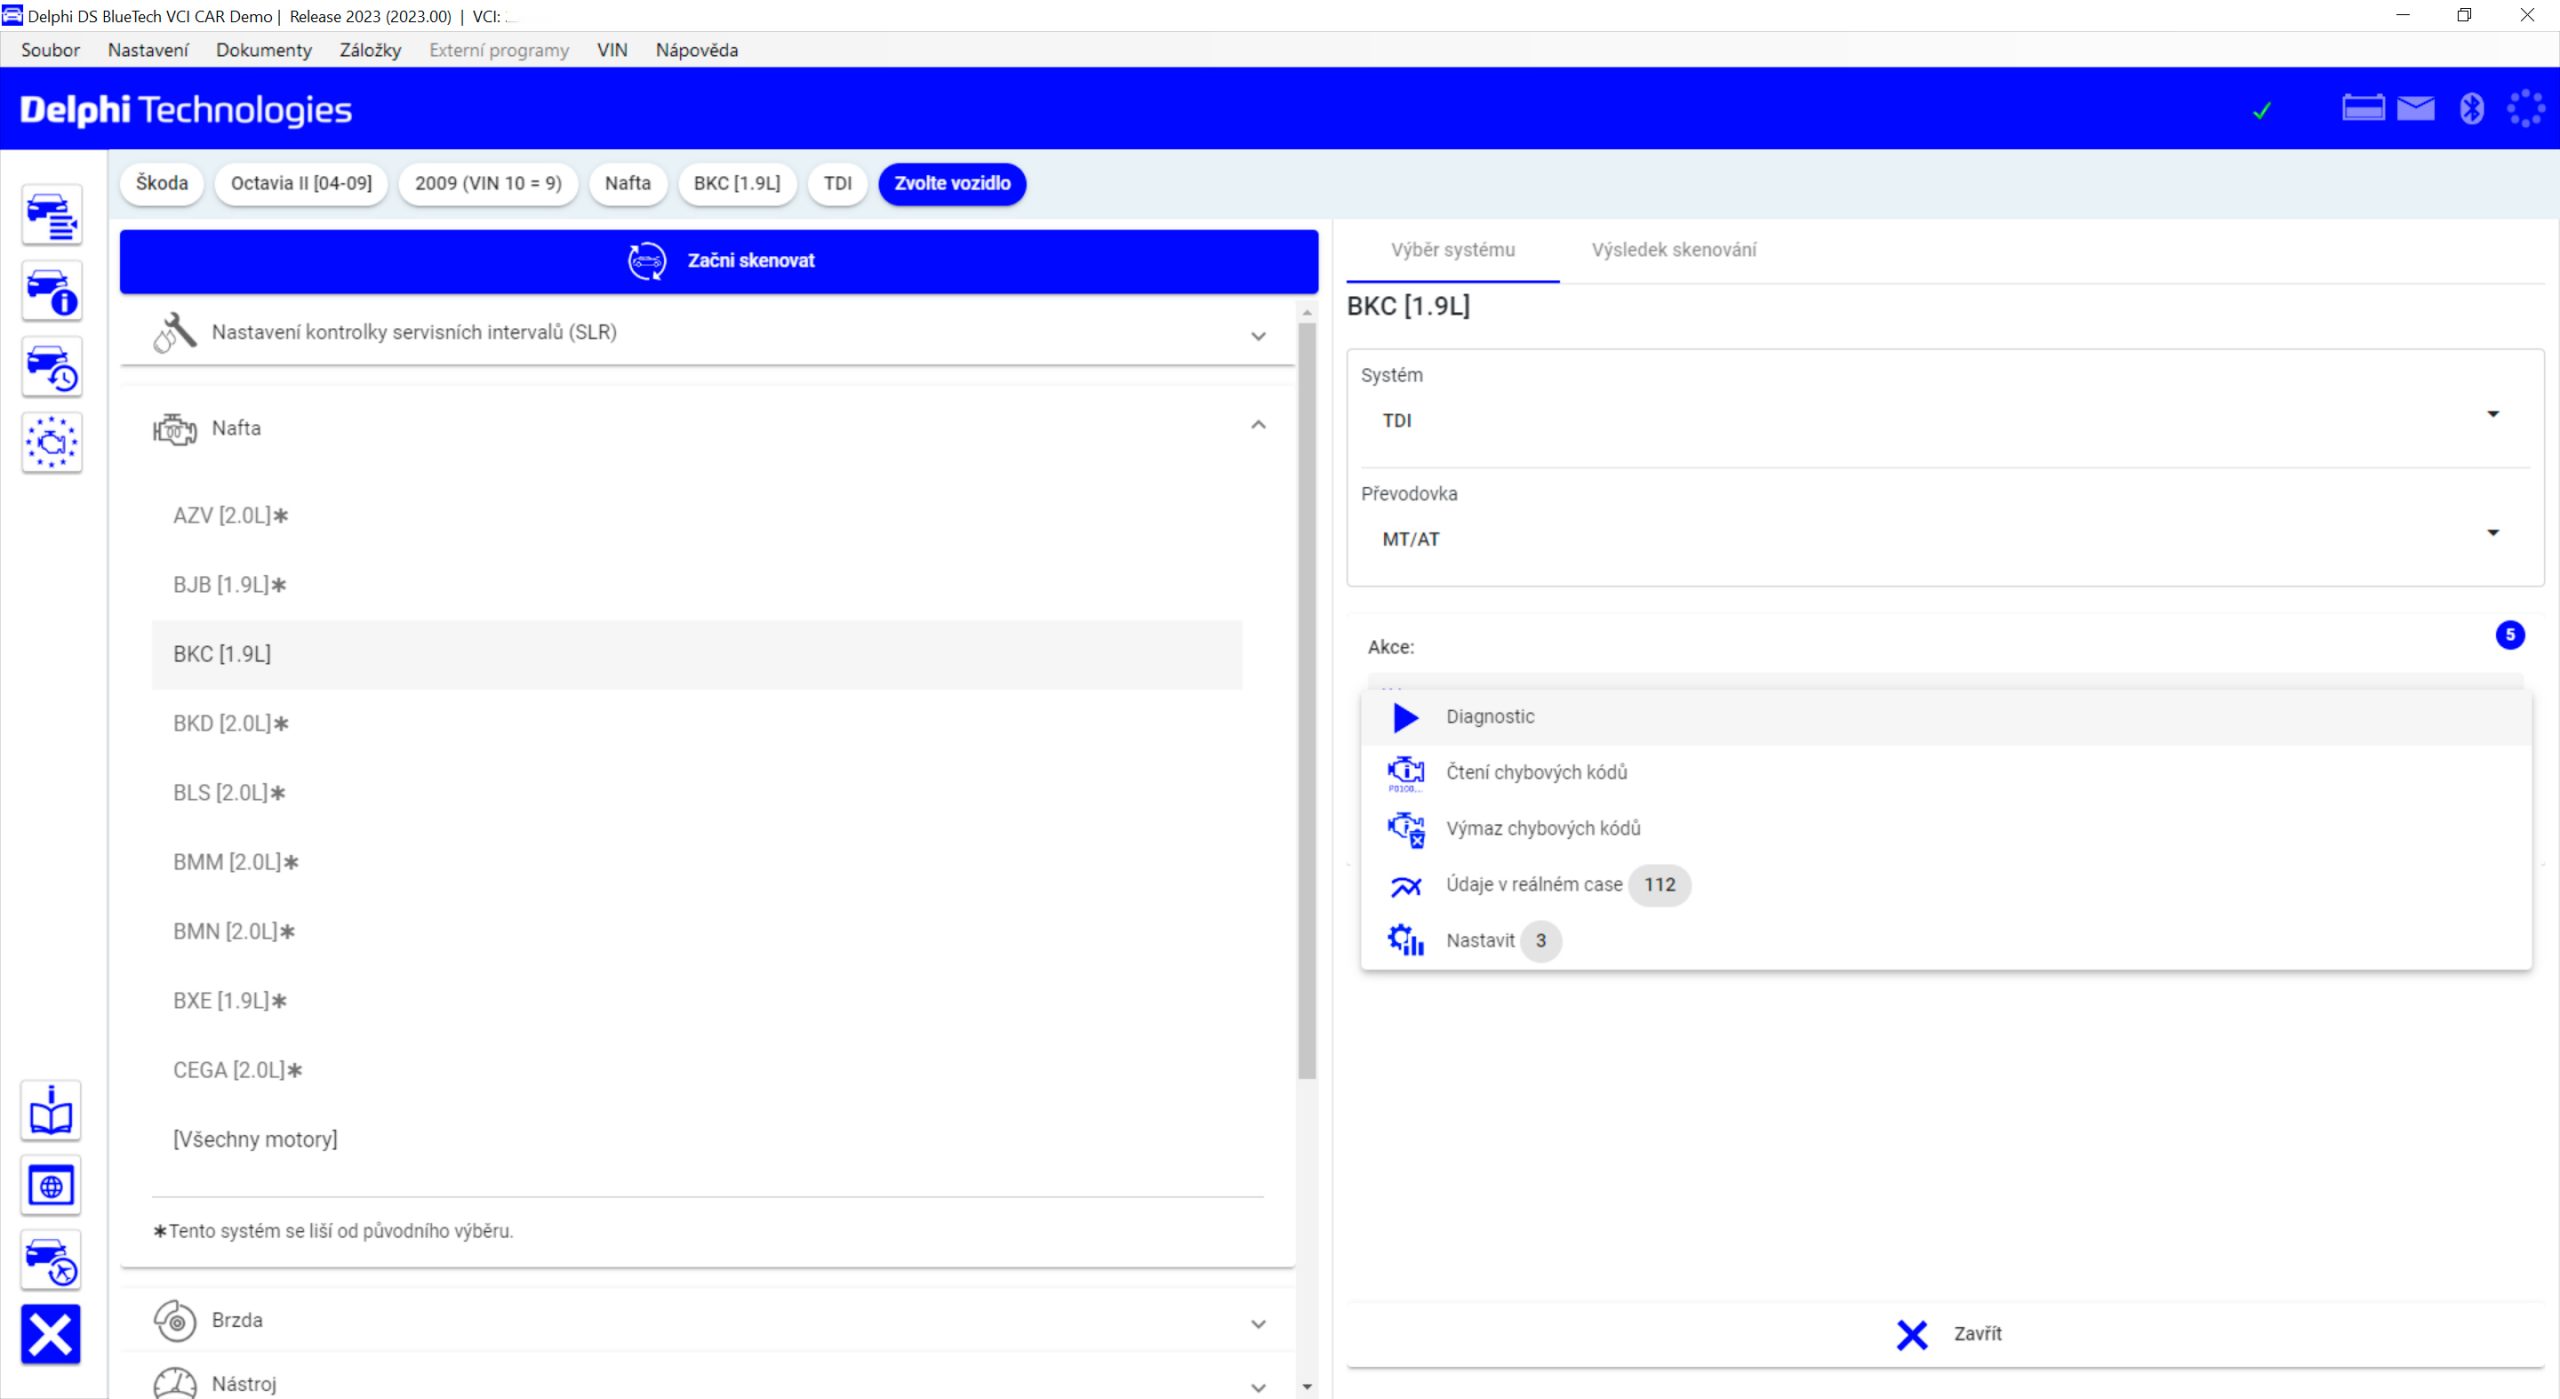Click the BKC [1.9L] breadcrumb chip
This screenshot has height=1399, width=2560.
tap(737, 183)
